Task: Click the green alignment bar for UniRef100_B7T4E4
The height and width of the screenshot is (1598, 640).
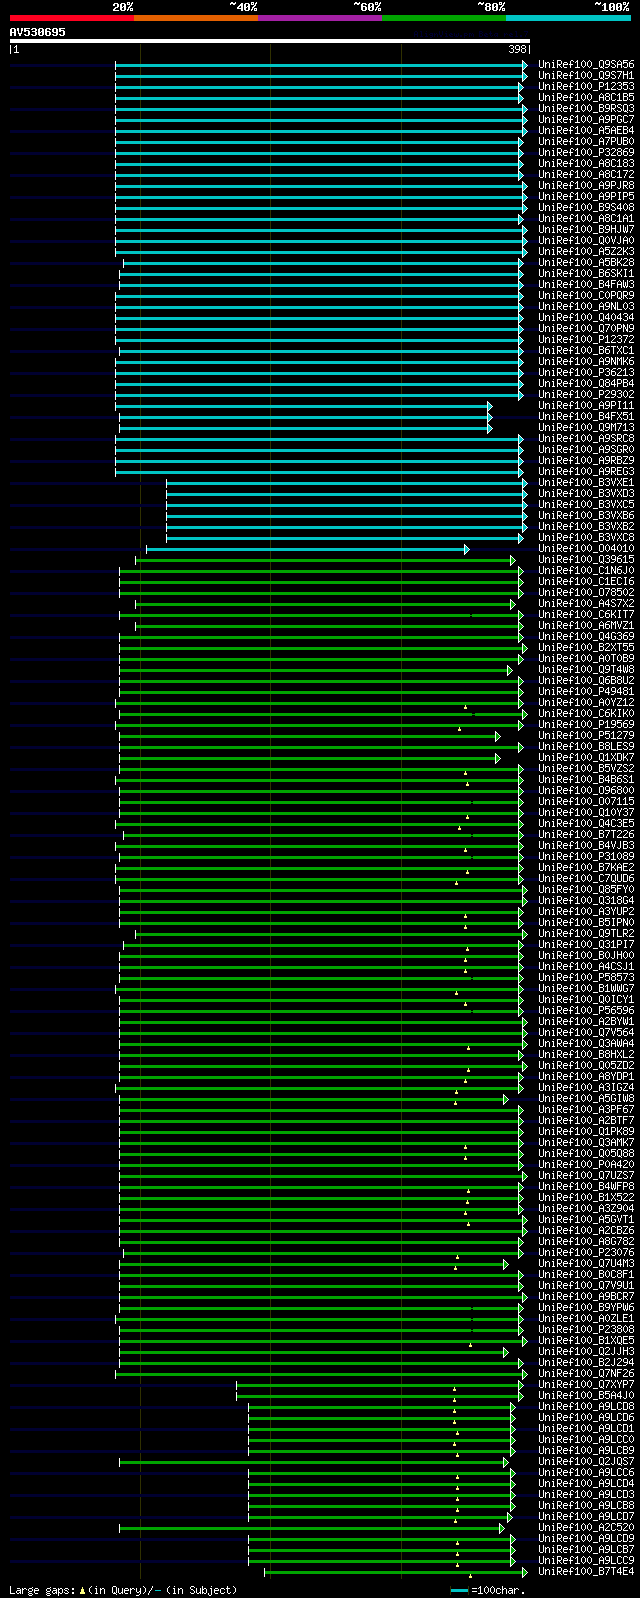Action: (395, 1572)
